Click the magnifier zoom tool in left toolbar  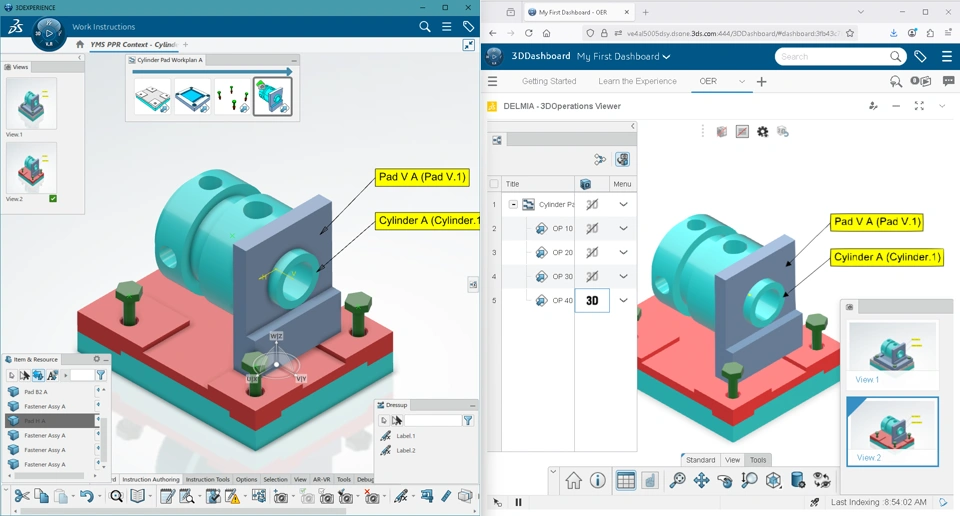(x=116, y=496)
